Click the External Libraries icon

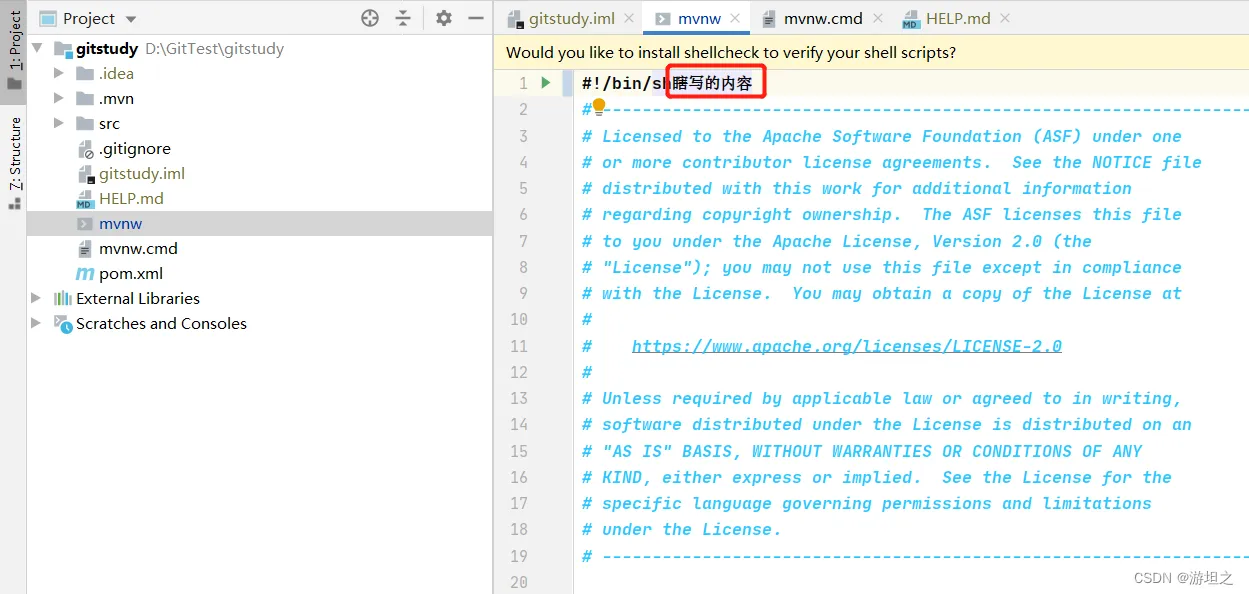click(63, 298)
